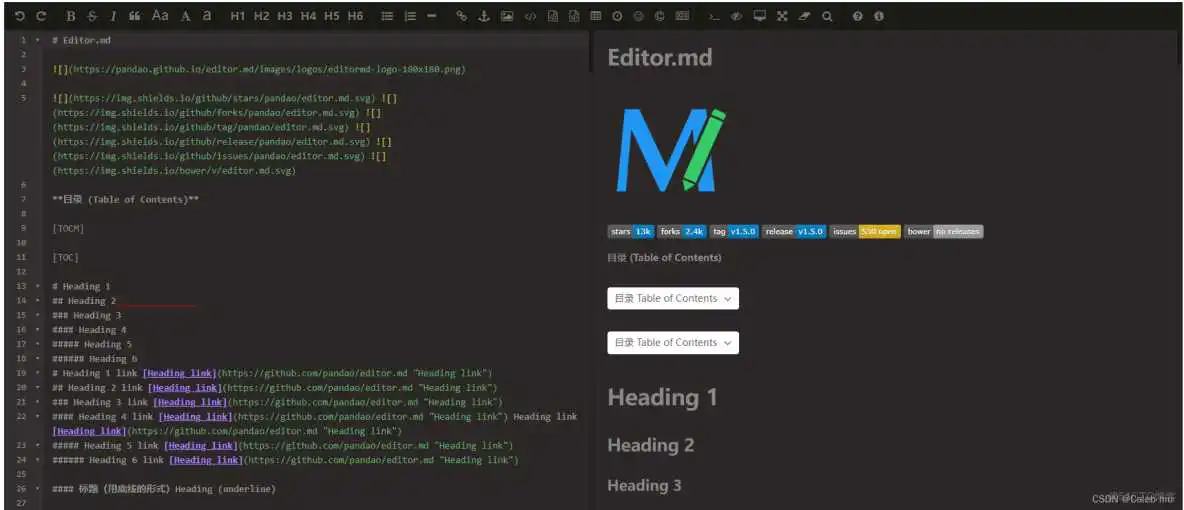Toggle strikethrough formatting
Viewport: 1184px width, 510px height.
[x=92, y=16]
